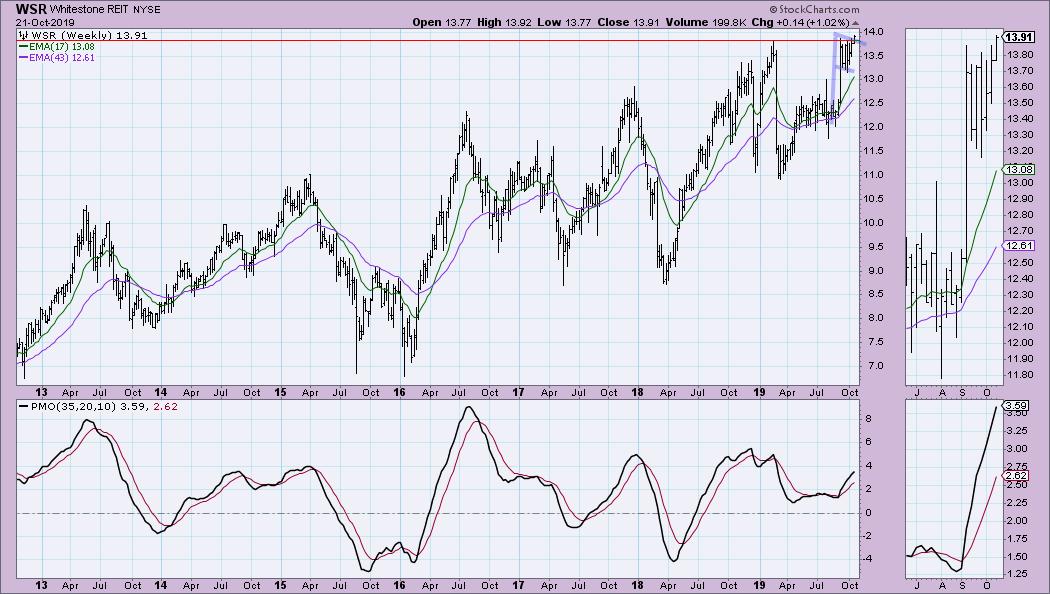Click the 12.5 price axis label
Screen dimensions: 1050x594
[875, 102]
